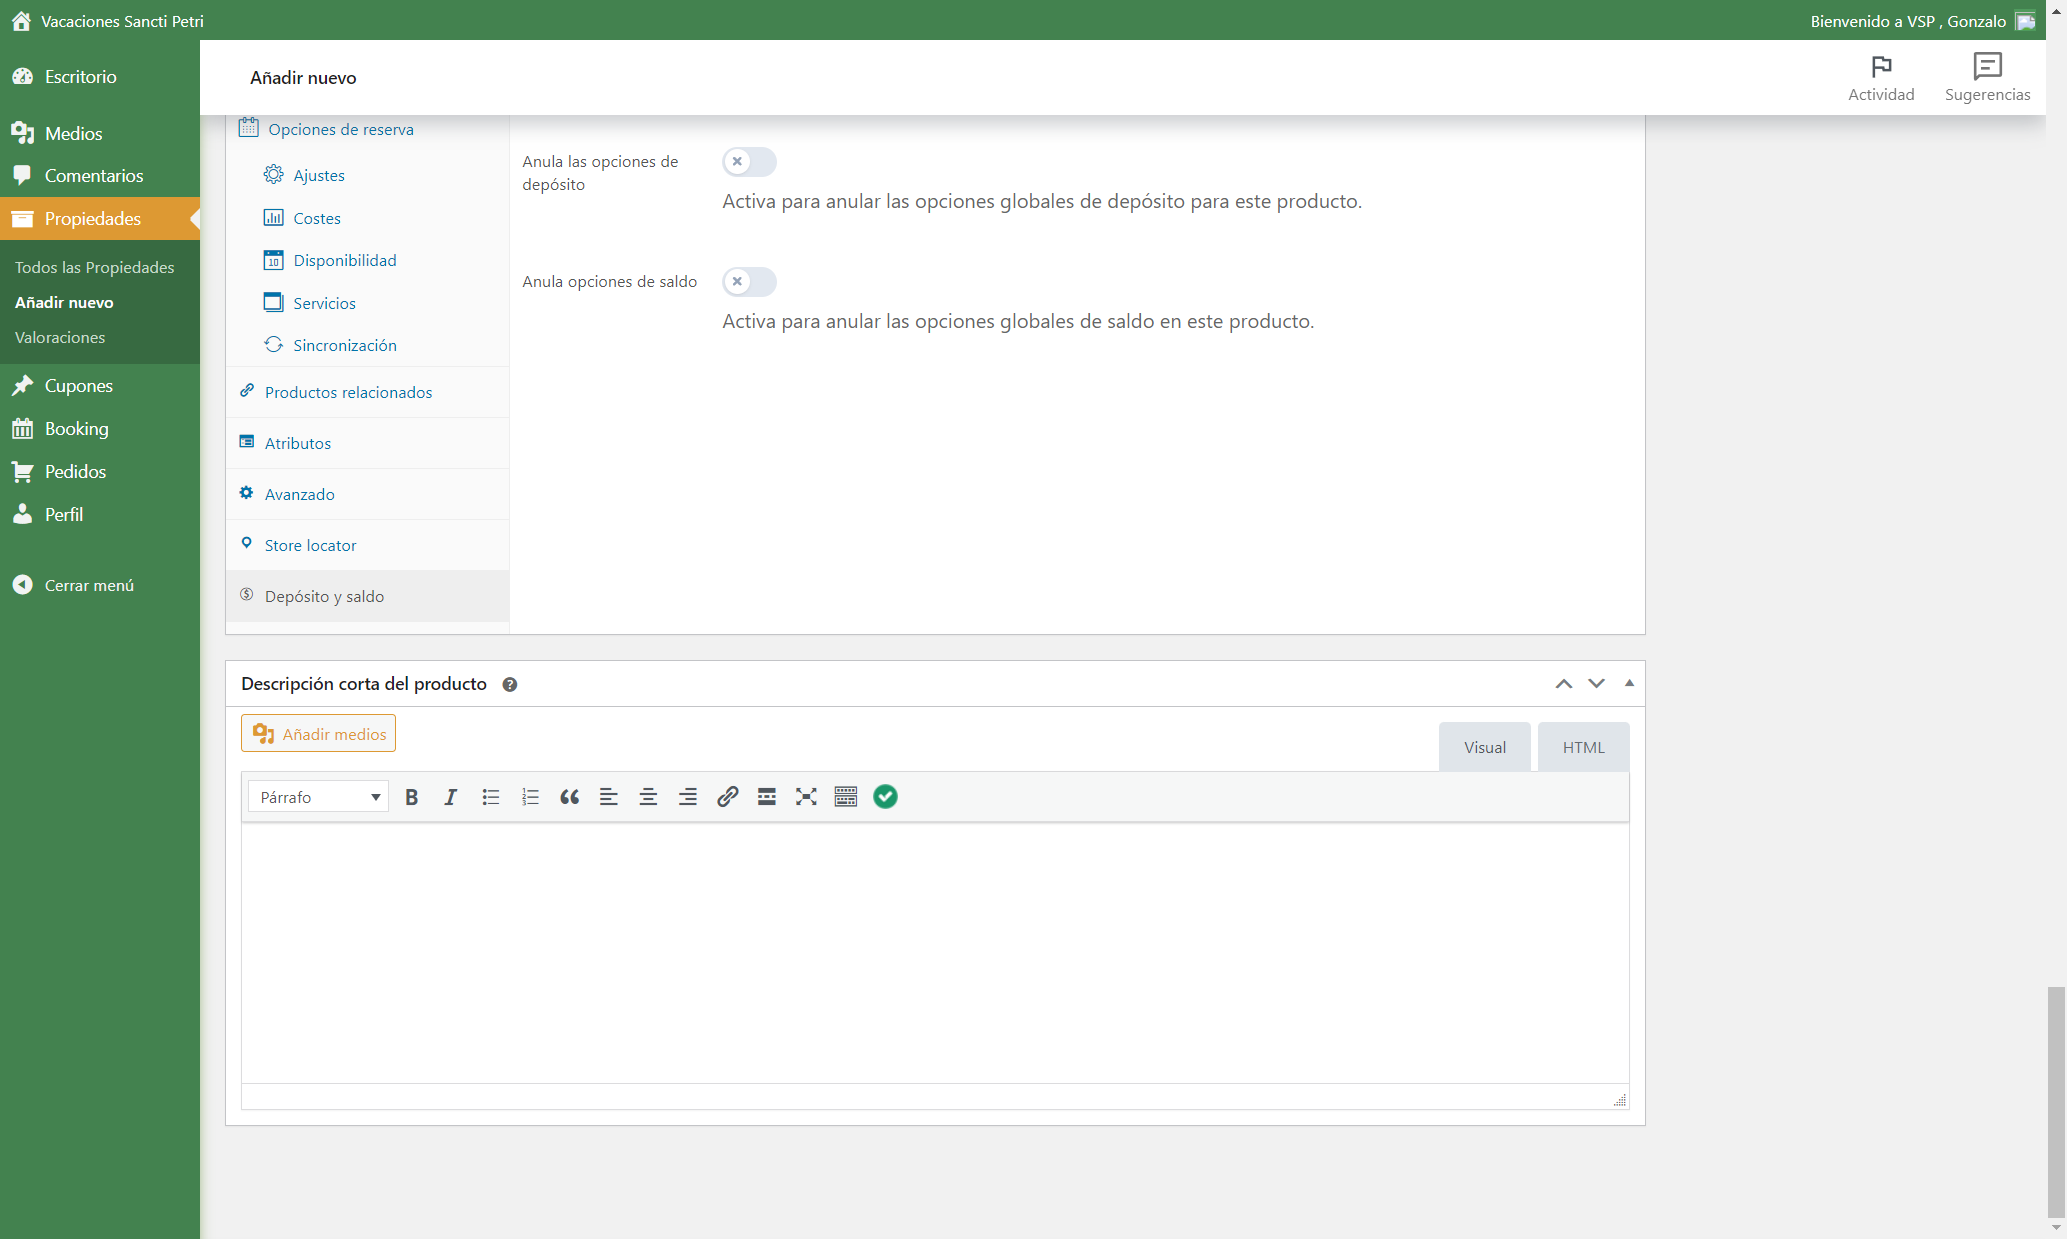The height and width of the screenshot is (1239, 2067).
Task: Center align the text
Action: [x=648, y=797]
